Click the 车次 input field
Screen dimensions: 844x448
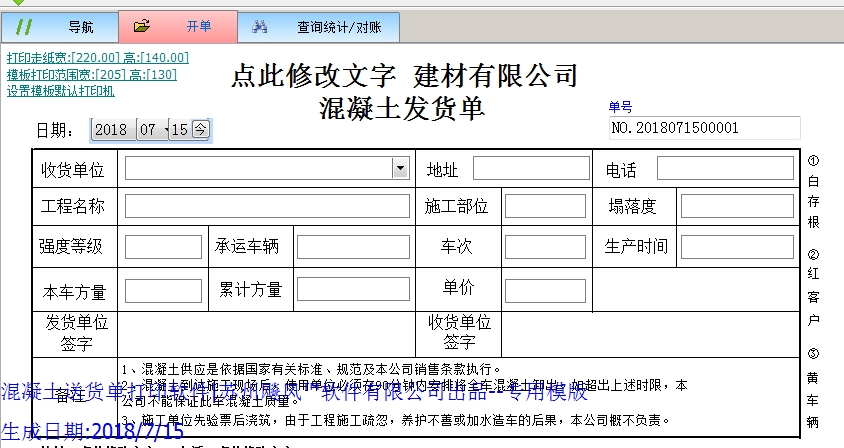pos(545,247)
